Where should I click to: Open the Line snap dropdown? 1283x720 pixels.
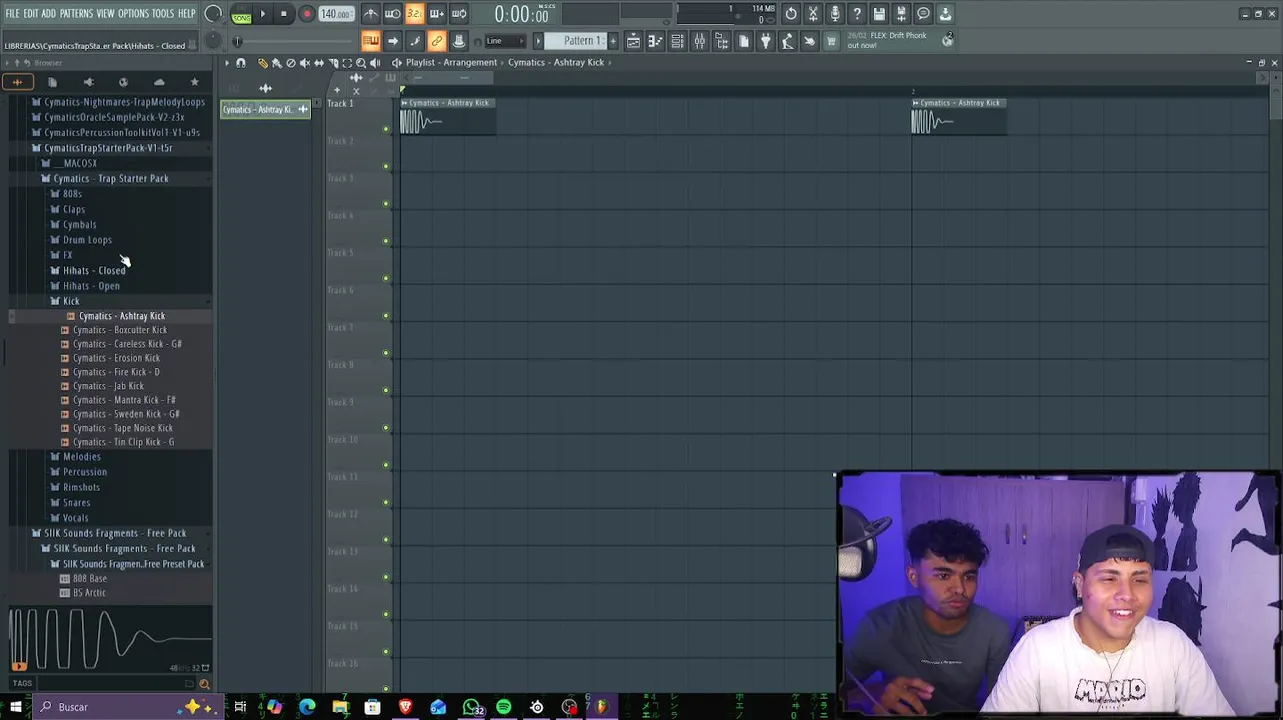click(x=505, y=41)
